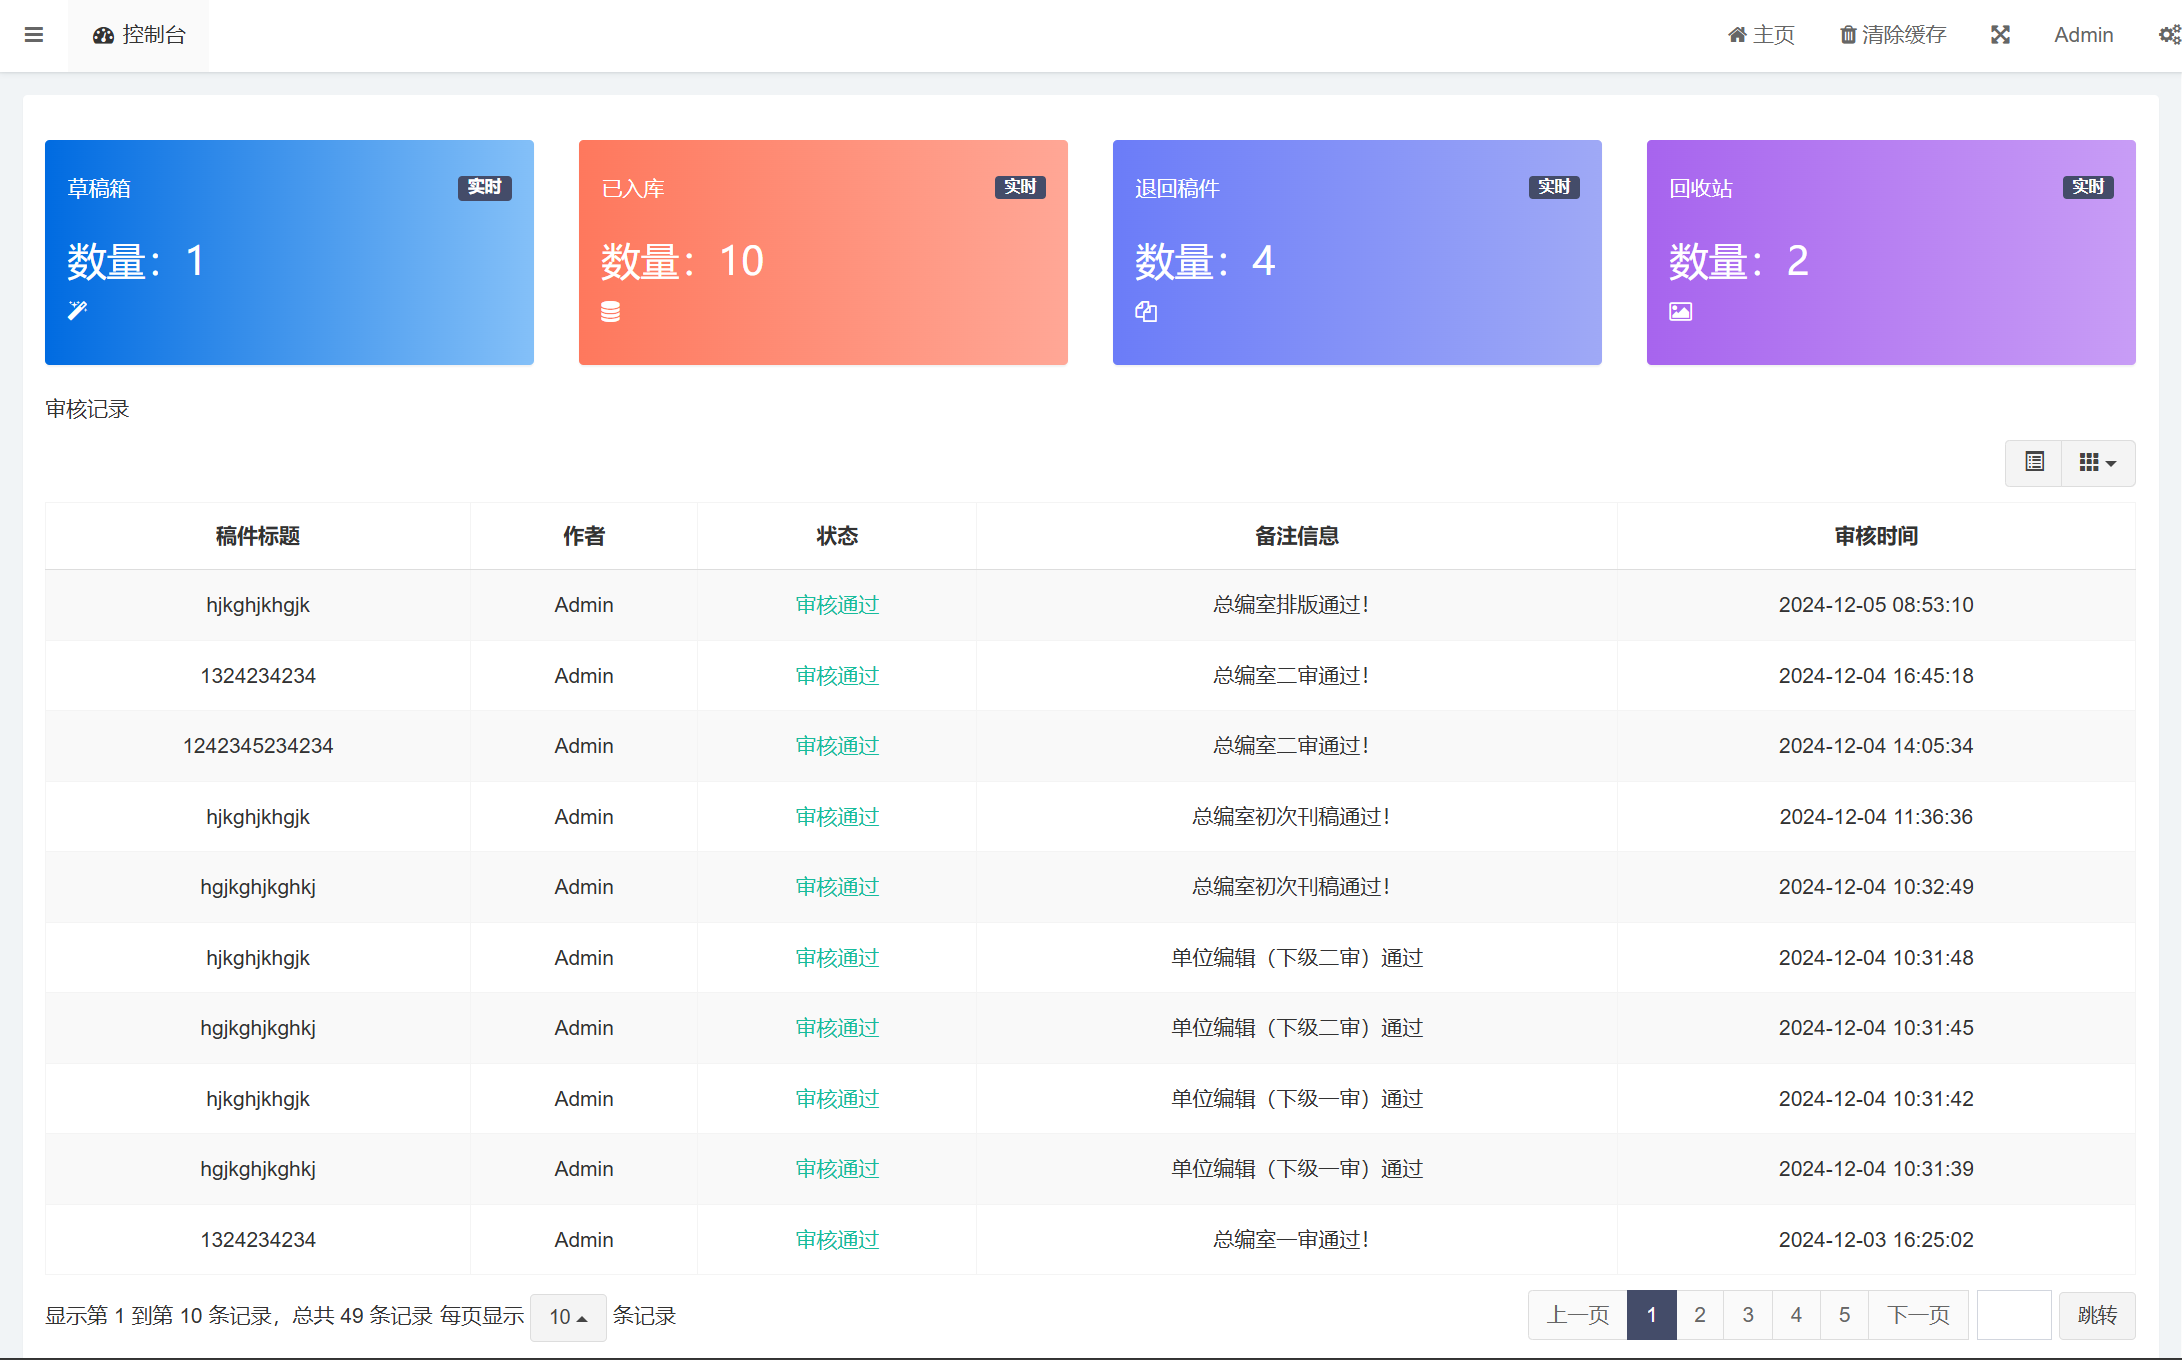Open the Admin user menu
The height and width of the screenshot is (1360, 2182).
[2083, 35]
